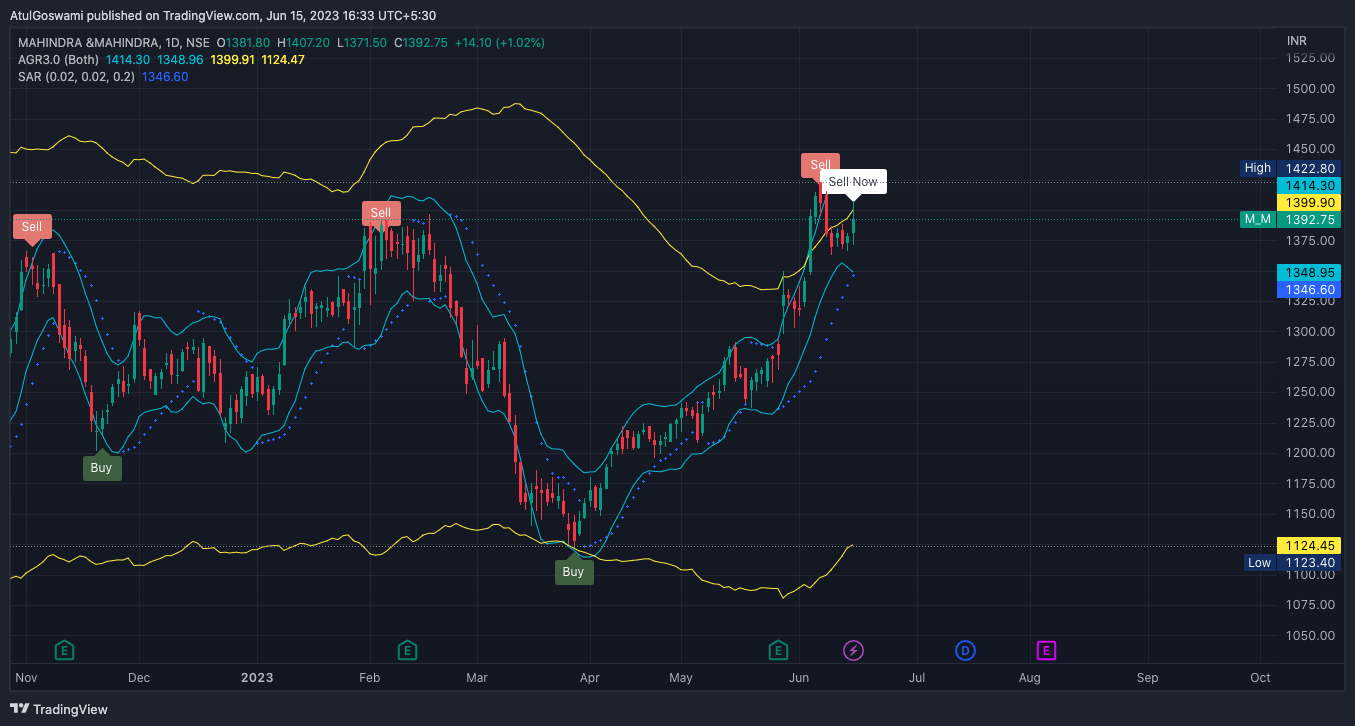Select the Low label on the price axis
The image size is (1355, 726).
(x=1259, y=563)
